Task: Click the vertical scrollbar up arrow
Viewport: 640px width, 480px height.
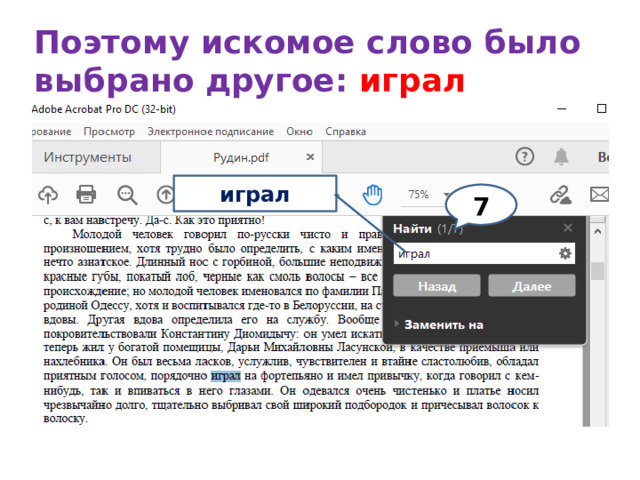Action: pos(598,231)
